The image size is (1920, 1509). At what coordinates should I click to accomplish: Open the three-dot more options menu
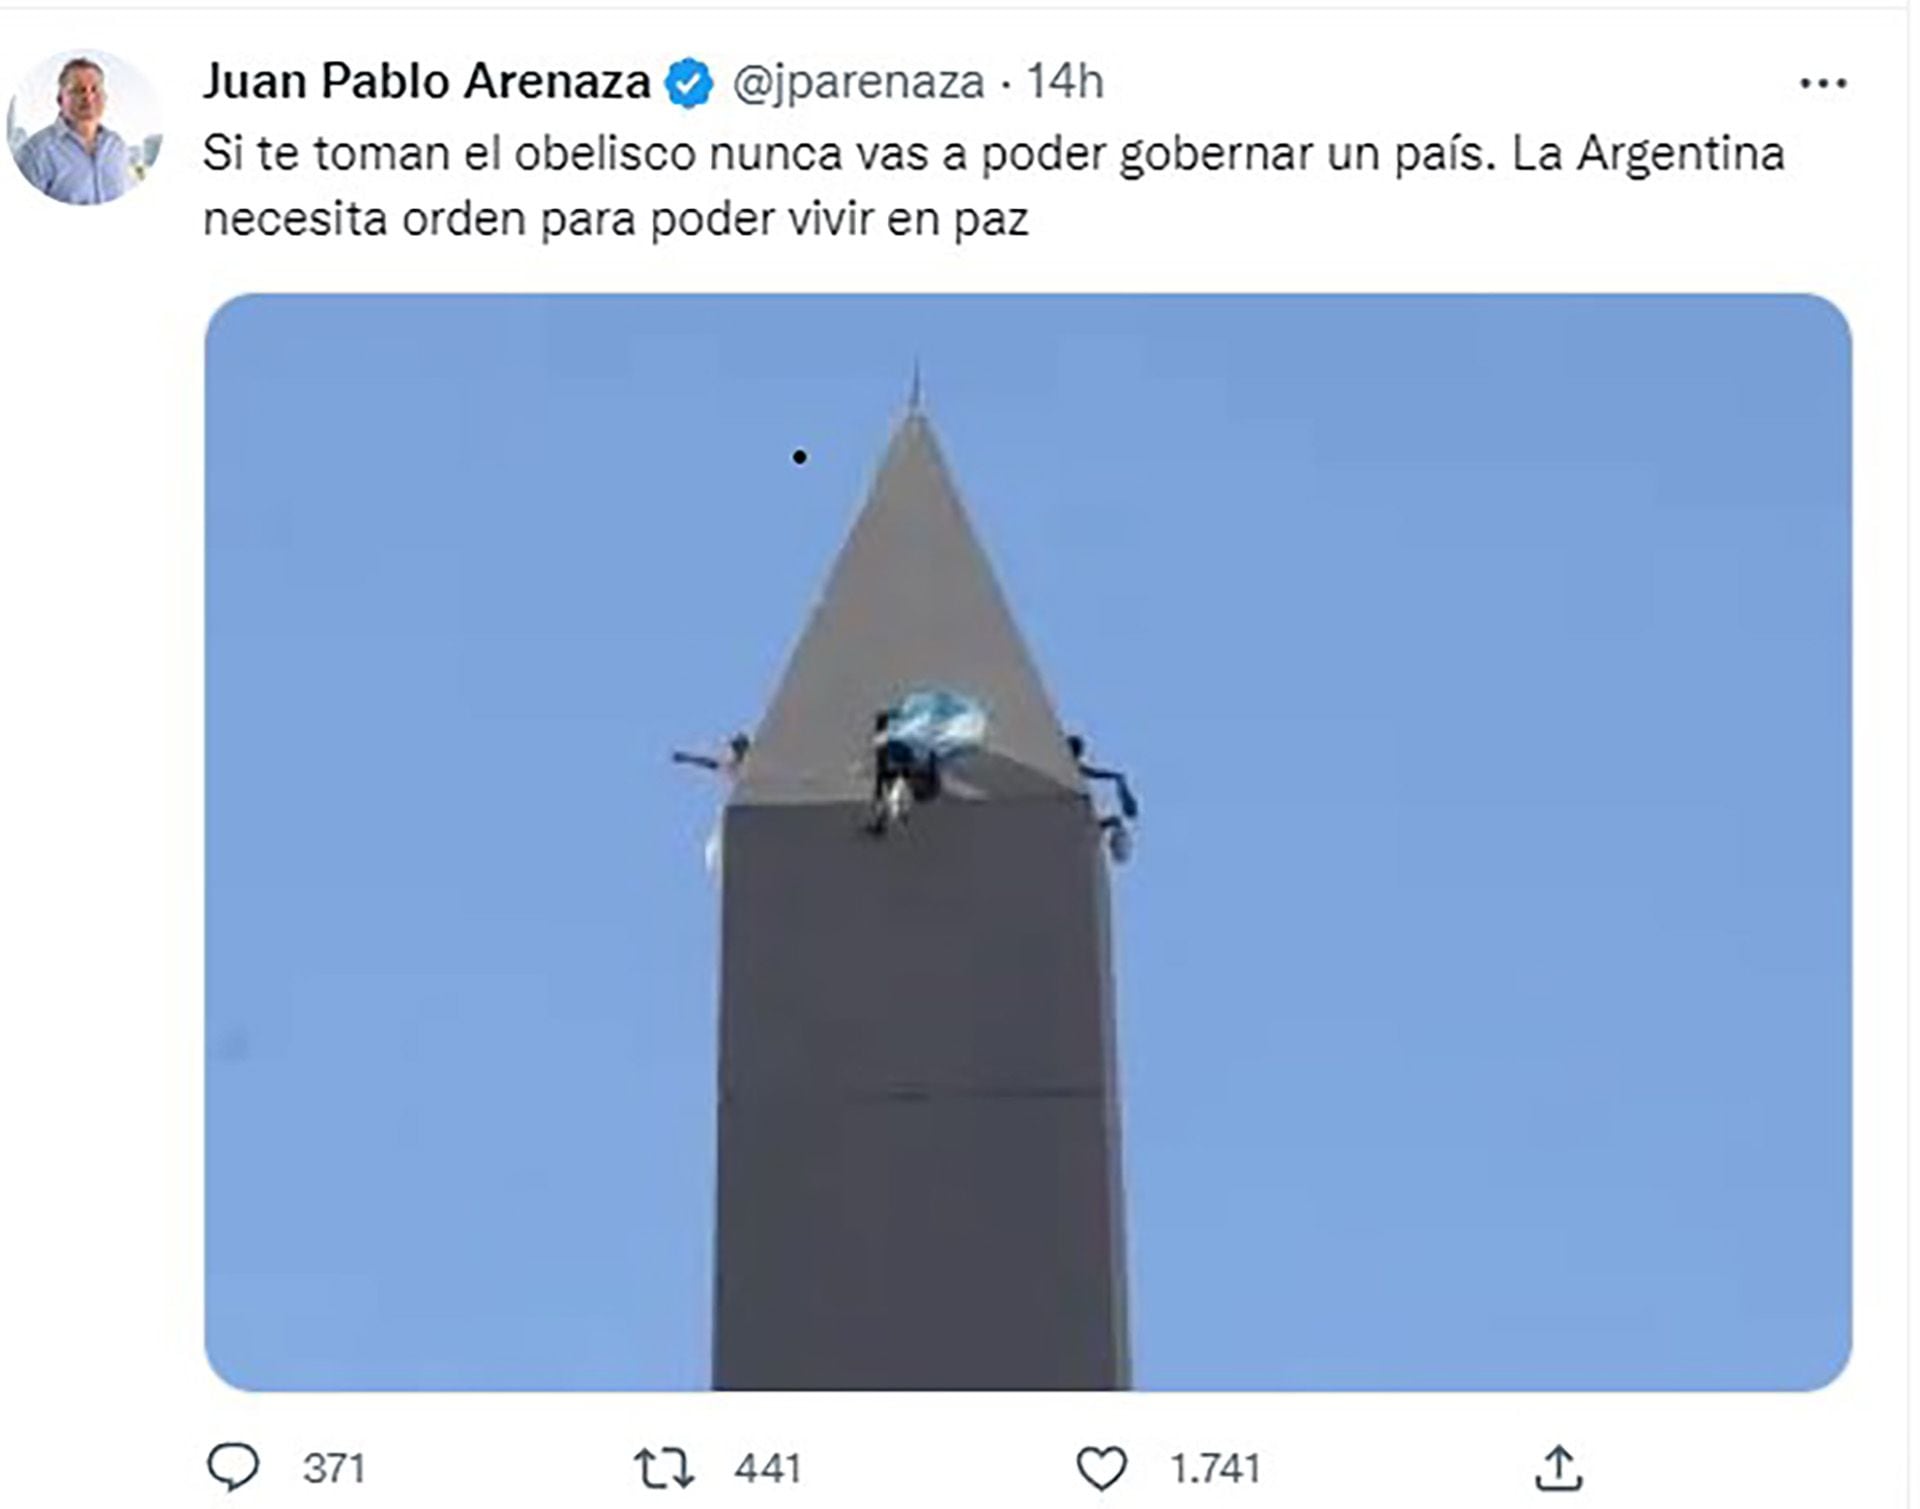click(1823, 84)
